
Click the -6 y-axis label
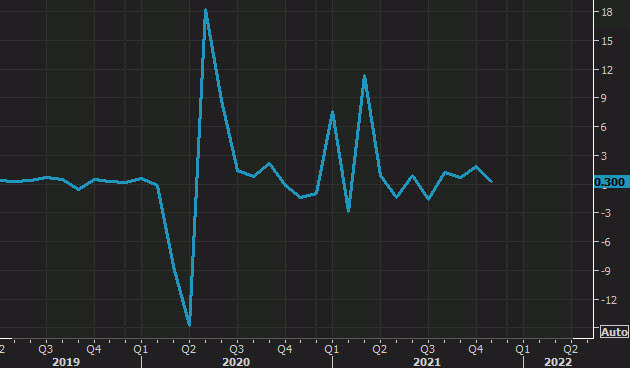(x=605, y=242)
